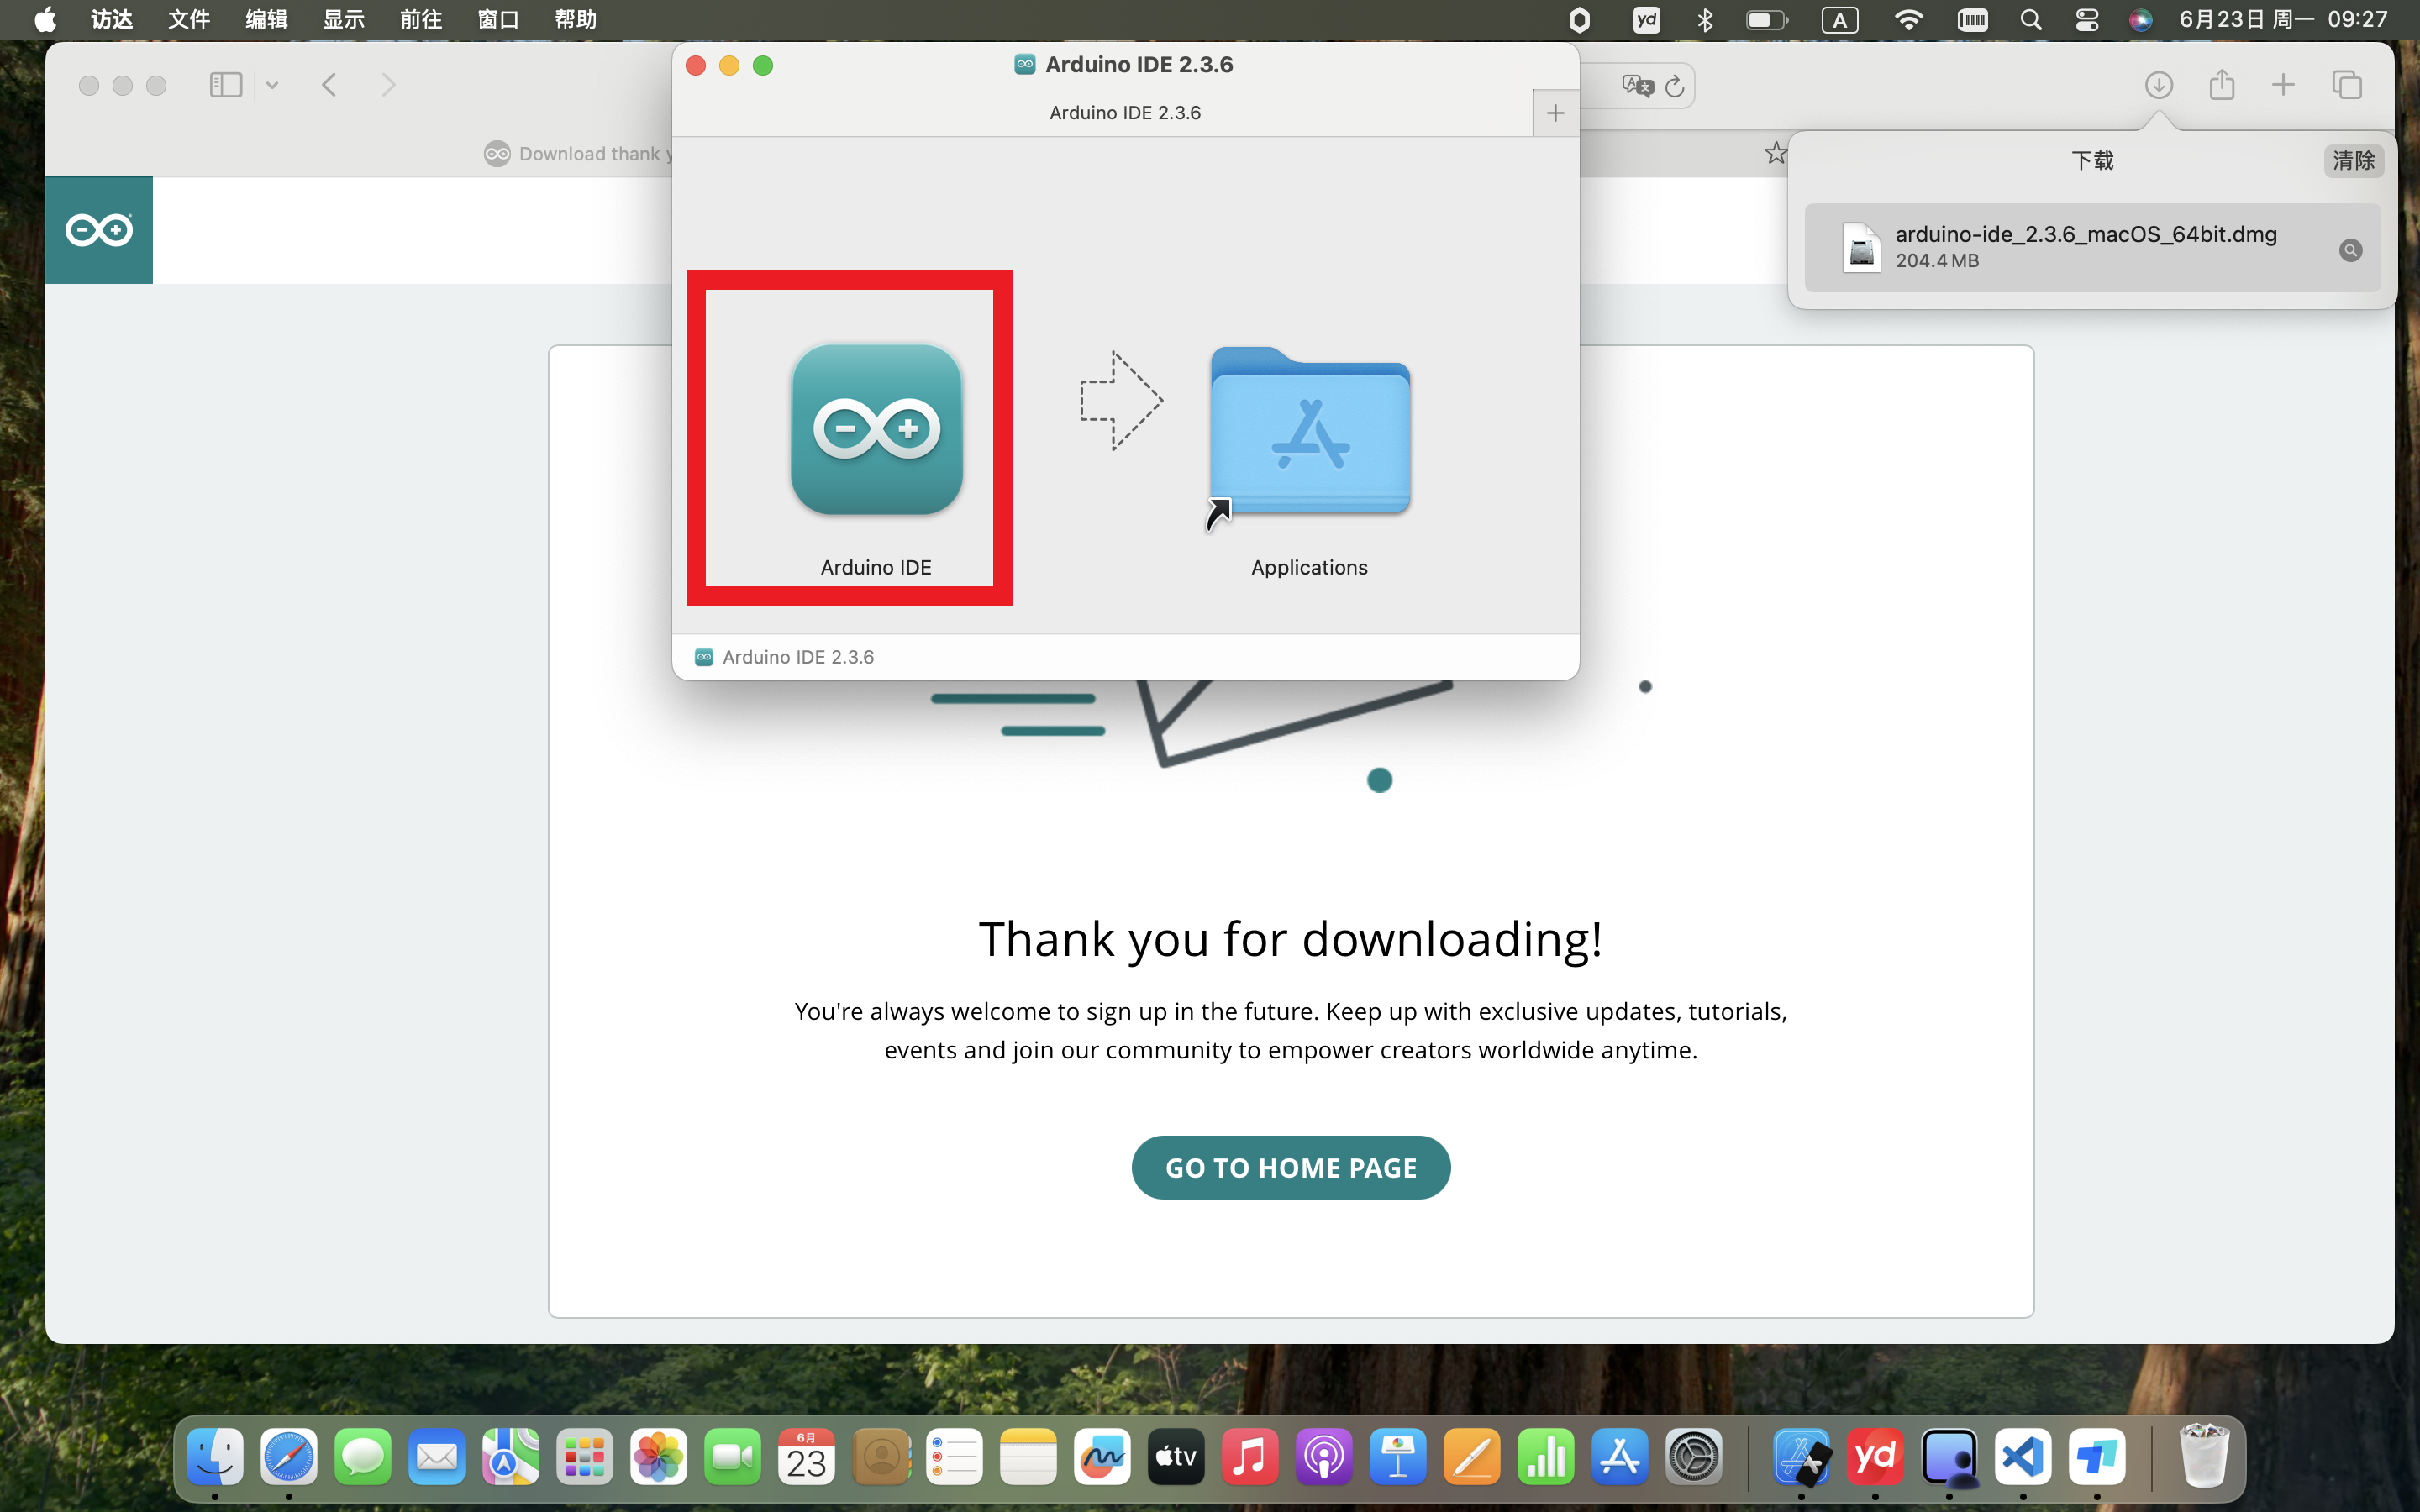Open the 帮助 menu
This screenshot has width=2420, height=1512.
coord(575,20)
